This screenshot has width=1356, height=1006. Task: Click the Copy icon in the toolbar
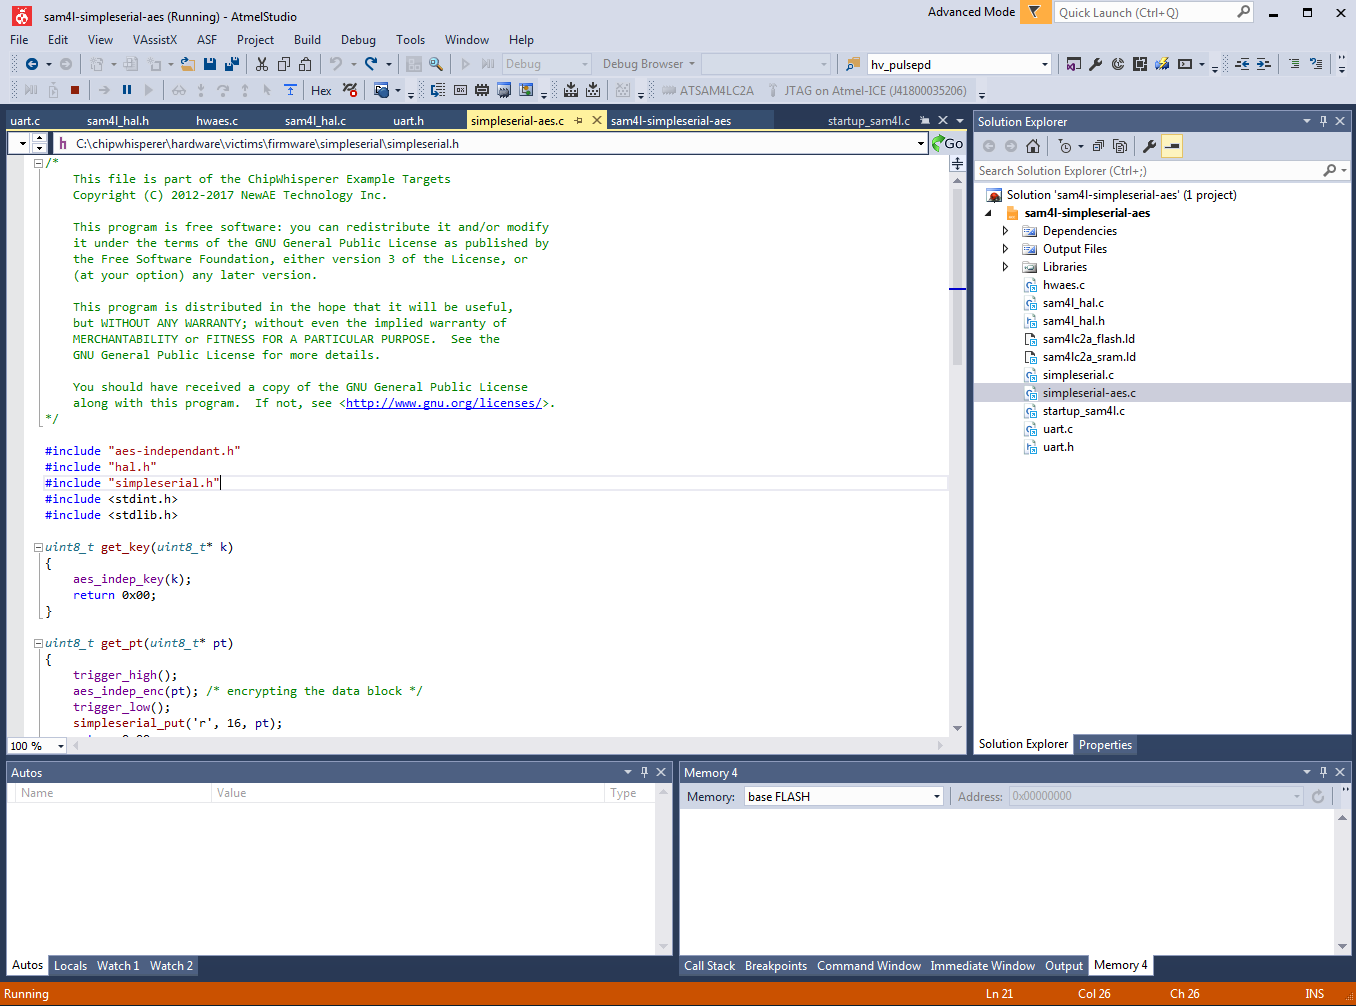coord(284,64)
